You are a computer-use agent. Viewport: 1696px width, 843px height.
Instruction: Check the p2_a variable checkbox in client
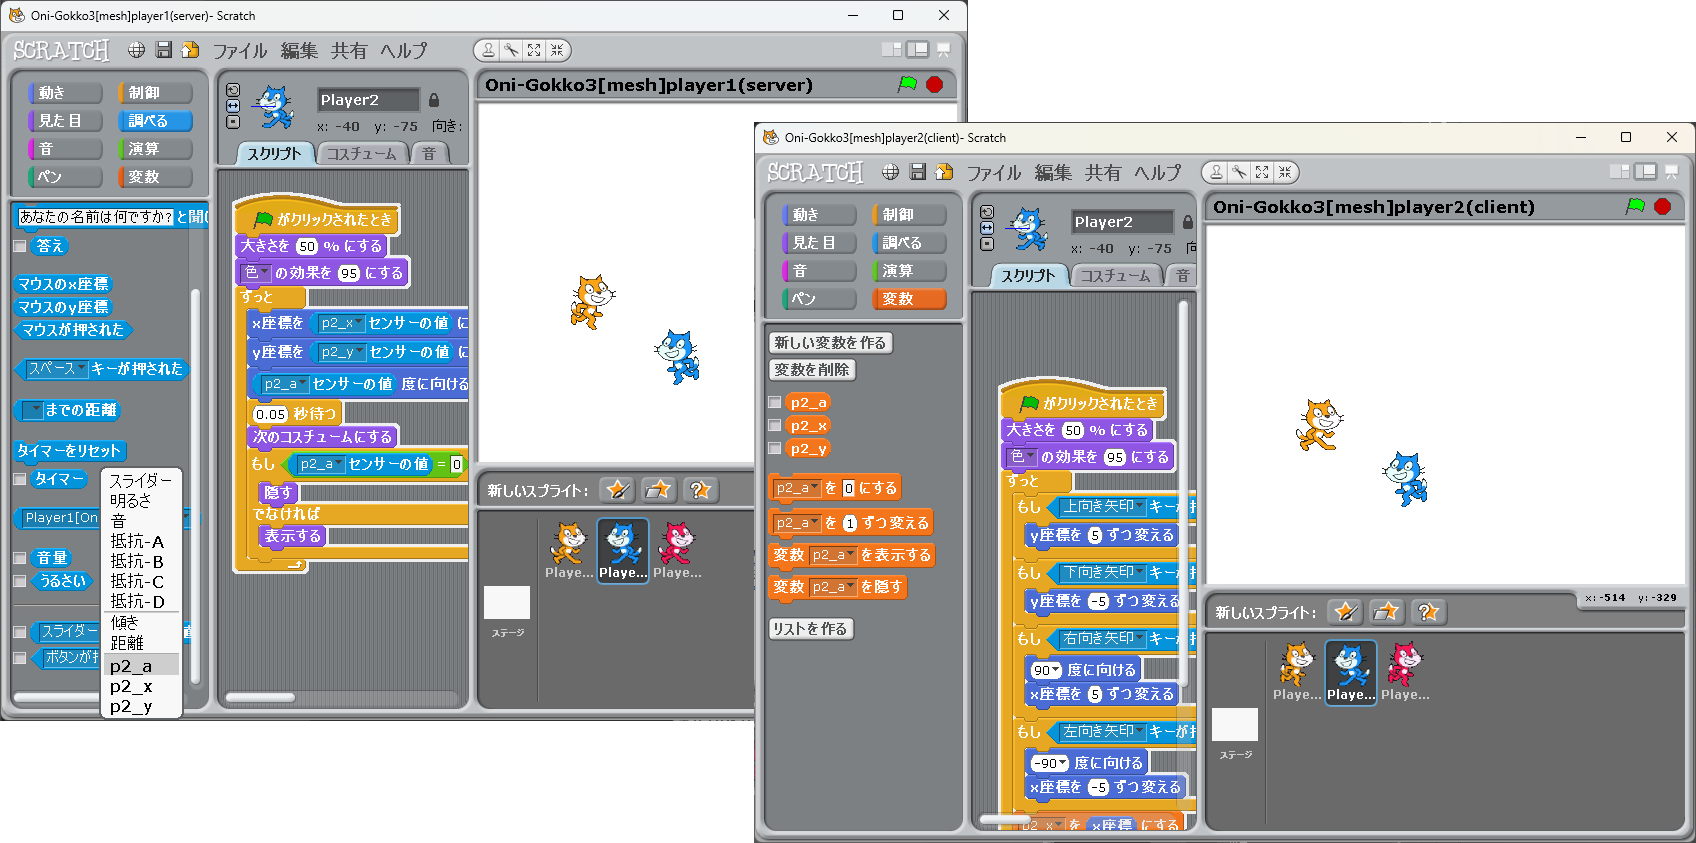pyautogui.click(x=775, y=402)
